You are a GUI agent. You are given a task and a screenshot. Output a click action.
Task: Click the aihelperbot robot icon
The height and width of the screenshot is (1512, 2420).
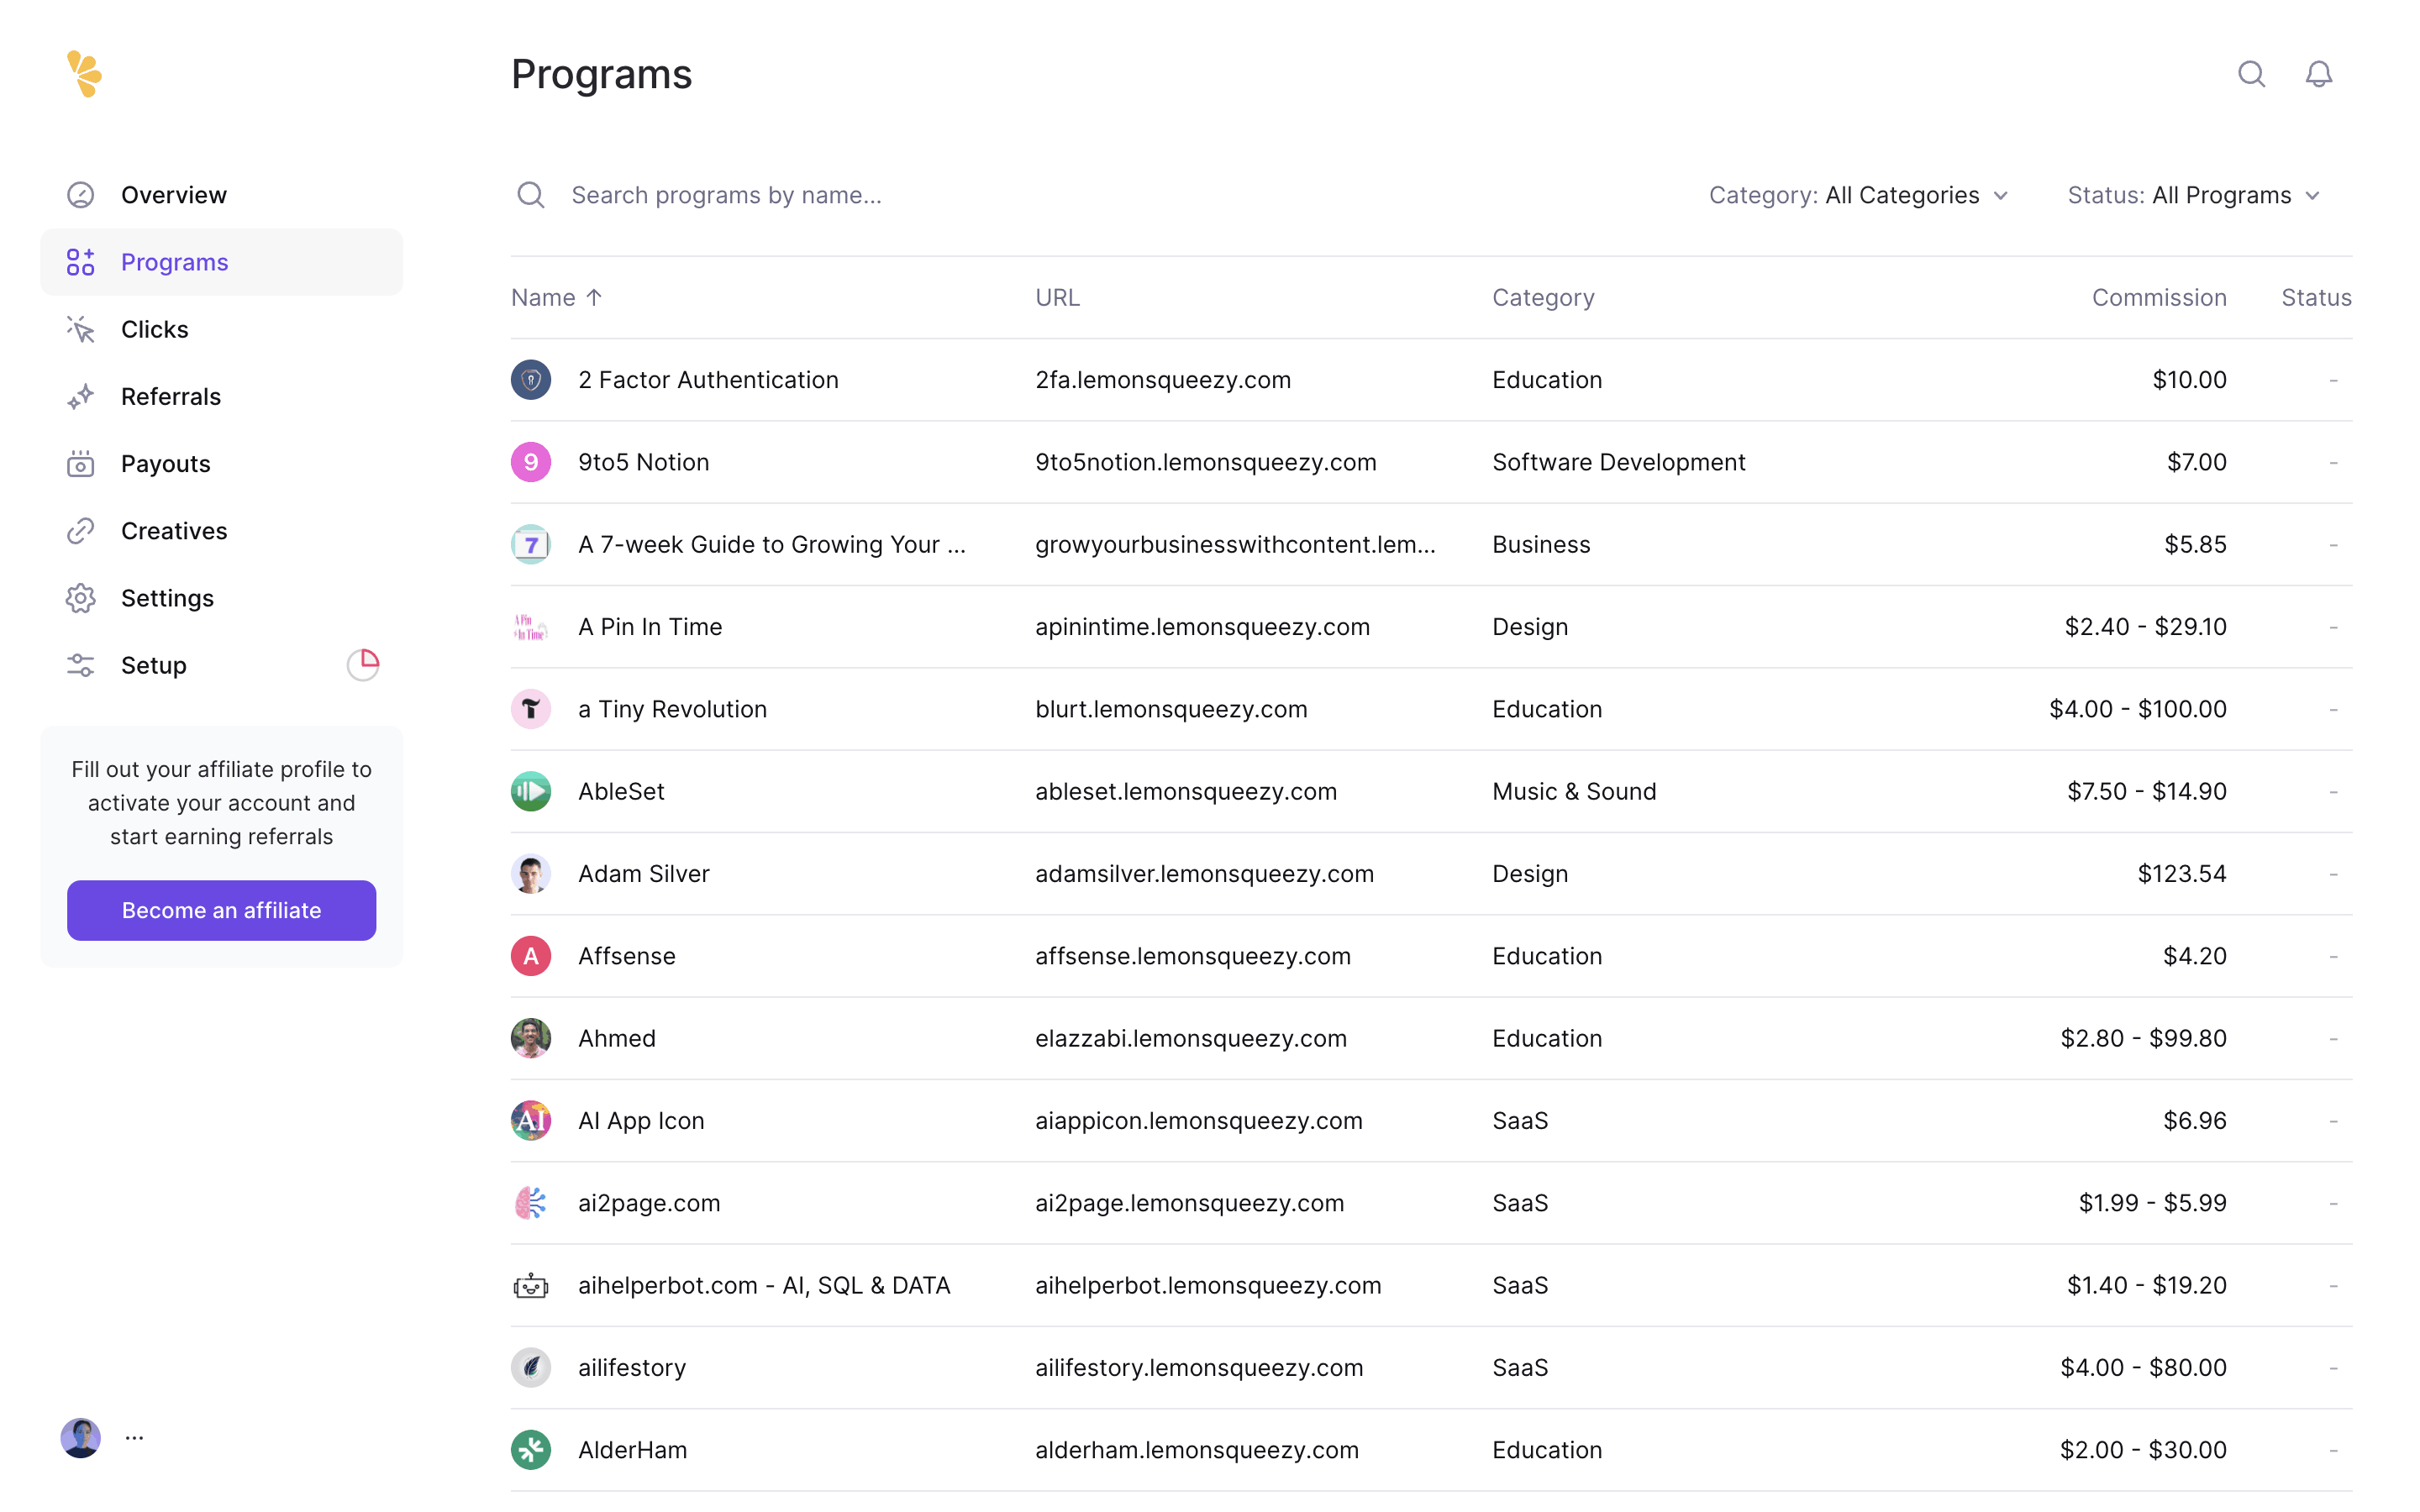coord(531,1285)
